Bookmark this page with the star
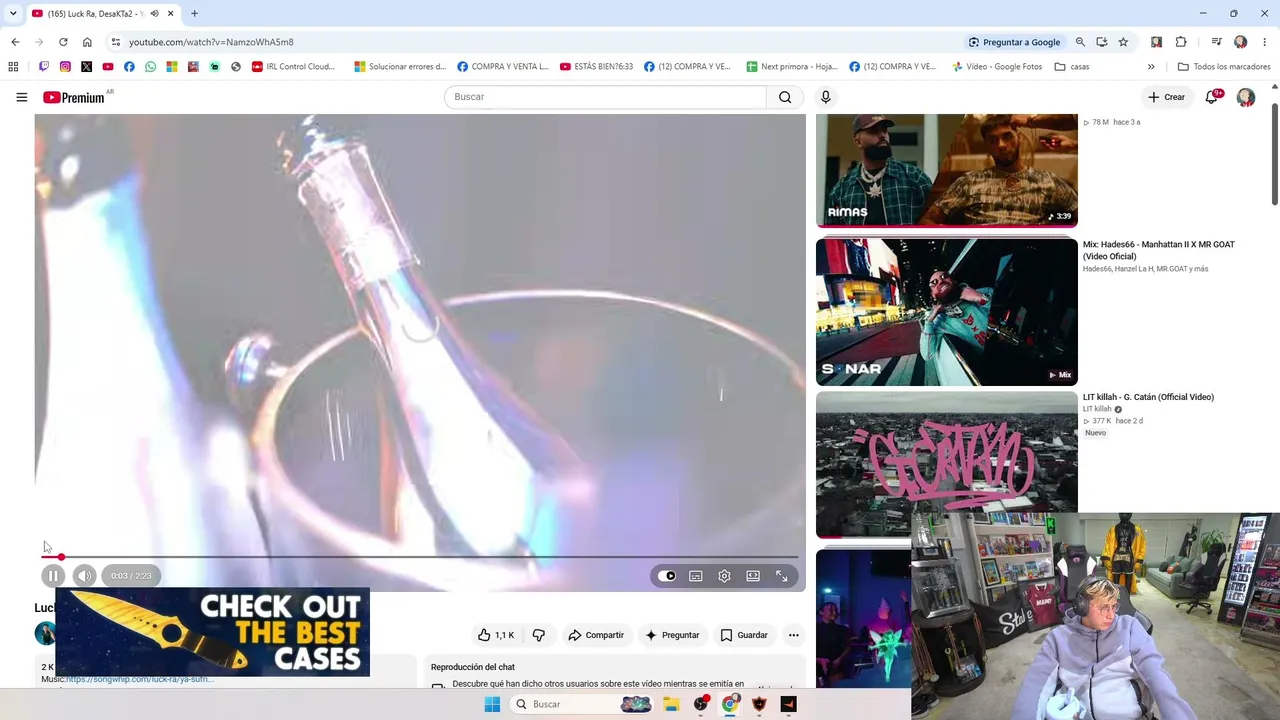The width and height of the screenshot is (1280, 720). pos(1123,42)
